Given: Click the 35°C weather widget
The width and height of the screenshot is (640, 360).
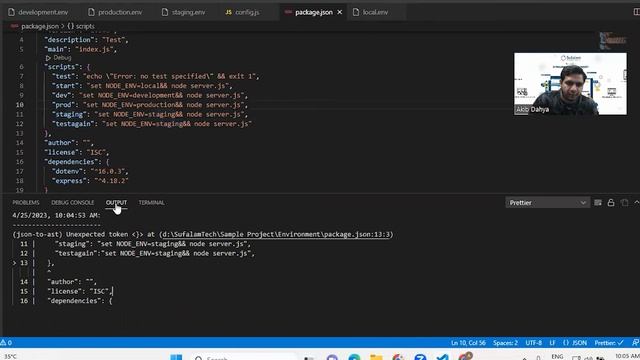Looking at the screenshot, I should tap(10, 357).
